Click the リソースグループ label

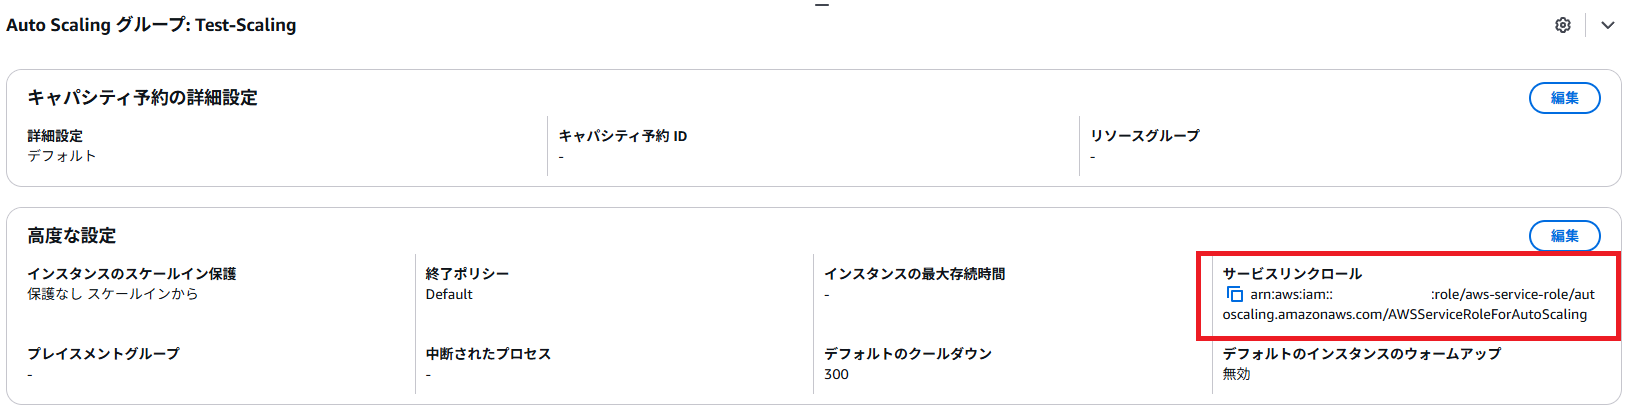coord(1144,136)
